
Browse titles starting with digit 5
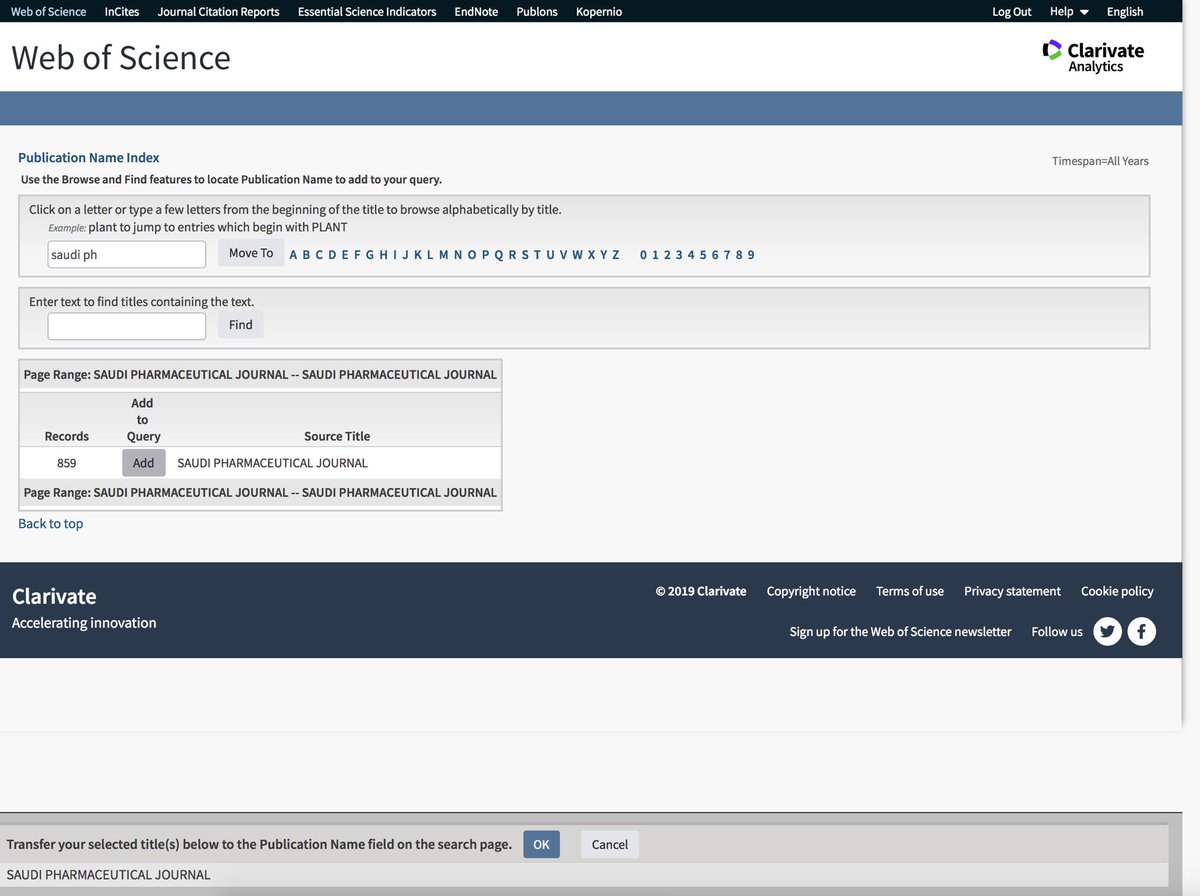click(x=703, y=255)
